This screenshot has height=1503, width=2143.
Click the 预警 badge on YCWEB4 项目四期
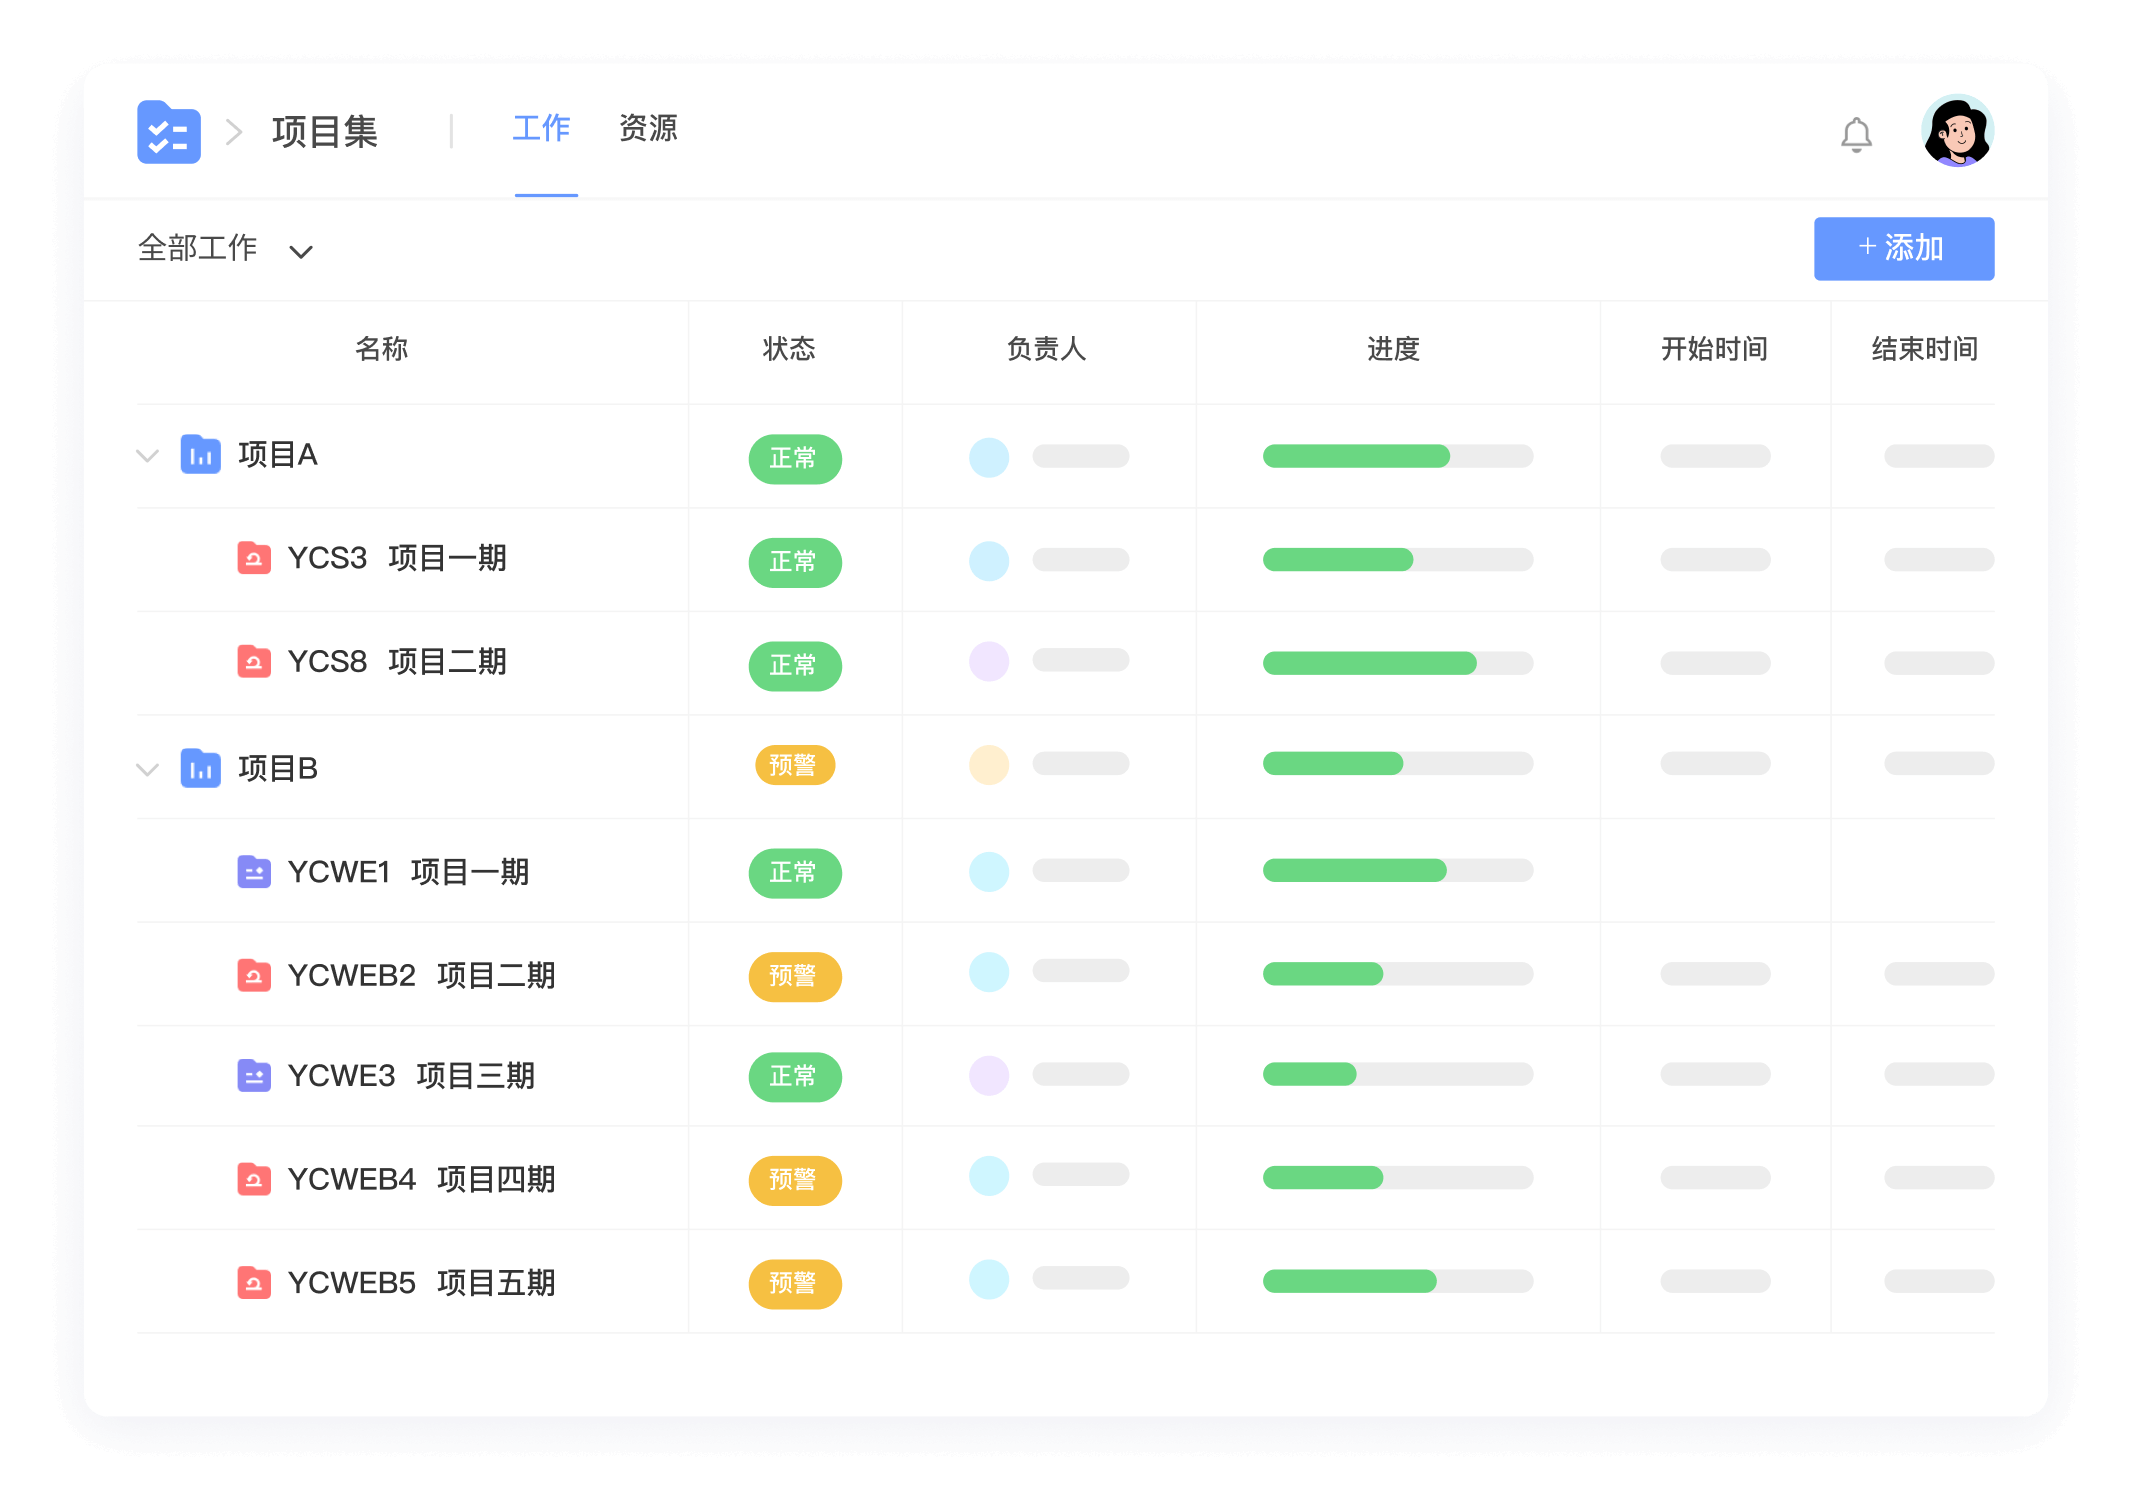pyautogui.click(x=794, y=1180)
